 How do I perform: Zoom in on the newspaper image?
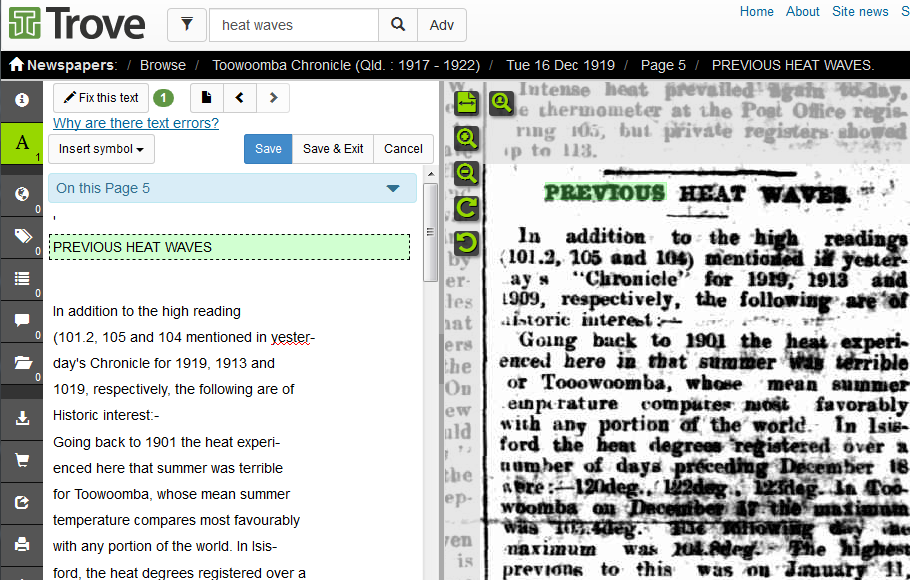[467, 138]
